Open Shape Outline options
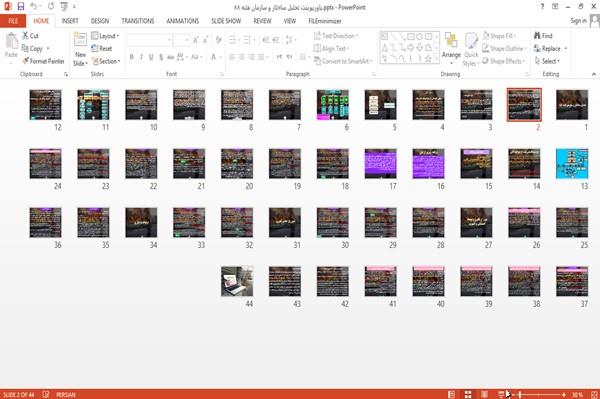Viewport: 600px width, 399px height. [504, 49]
